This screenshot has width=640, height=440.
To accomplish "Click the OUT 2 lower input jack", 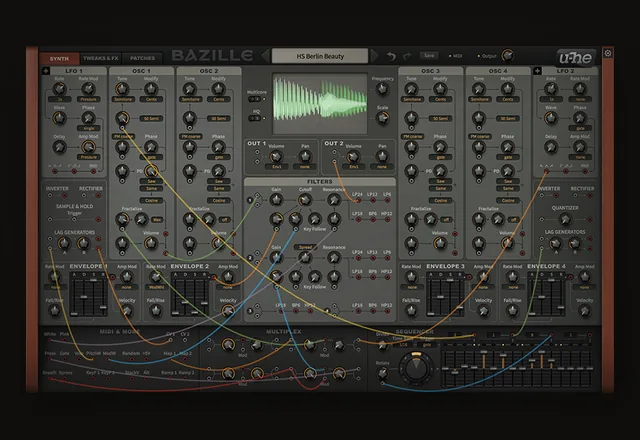I will (335, 161).
